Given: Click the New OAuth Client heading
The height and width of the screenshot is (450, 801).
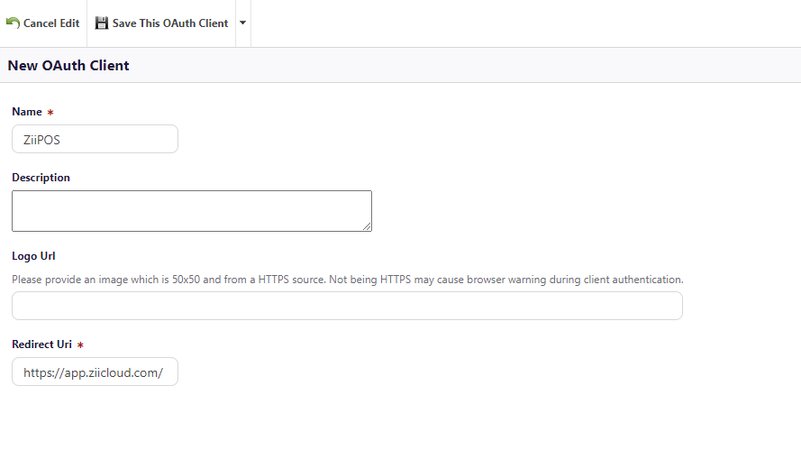Looking at the screenshot, I should [68, 66].
